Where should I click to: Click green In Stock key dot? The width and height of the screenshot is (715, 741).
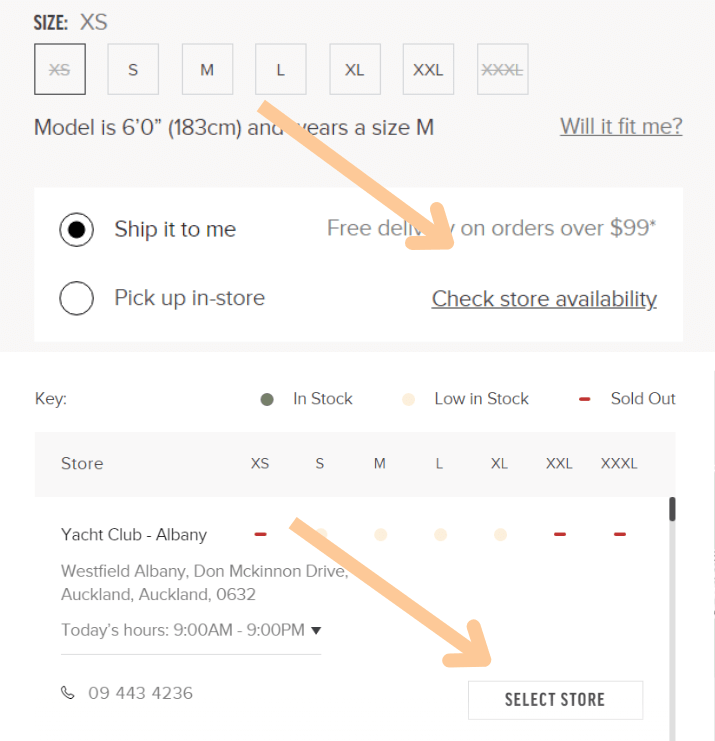click(x=267, y=400)
